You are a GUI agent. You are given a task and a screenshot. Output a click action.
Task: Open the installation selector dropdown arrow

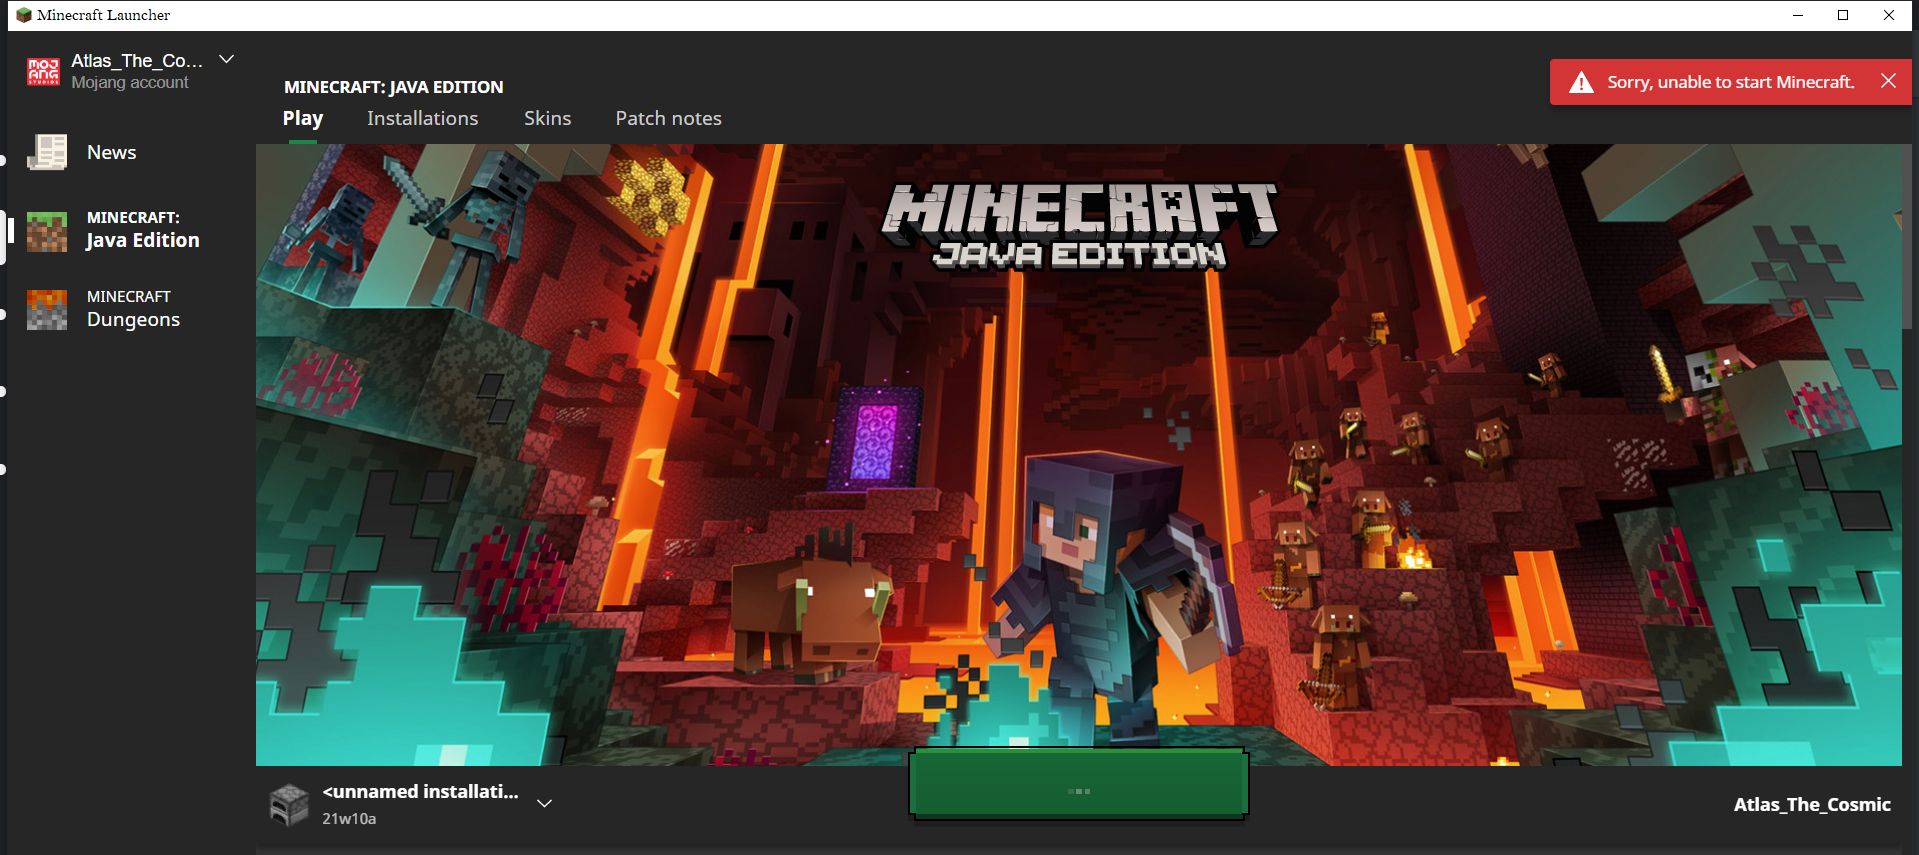click(545, 803)
